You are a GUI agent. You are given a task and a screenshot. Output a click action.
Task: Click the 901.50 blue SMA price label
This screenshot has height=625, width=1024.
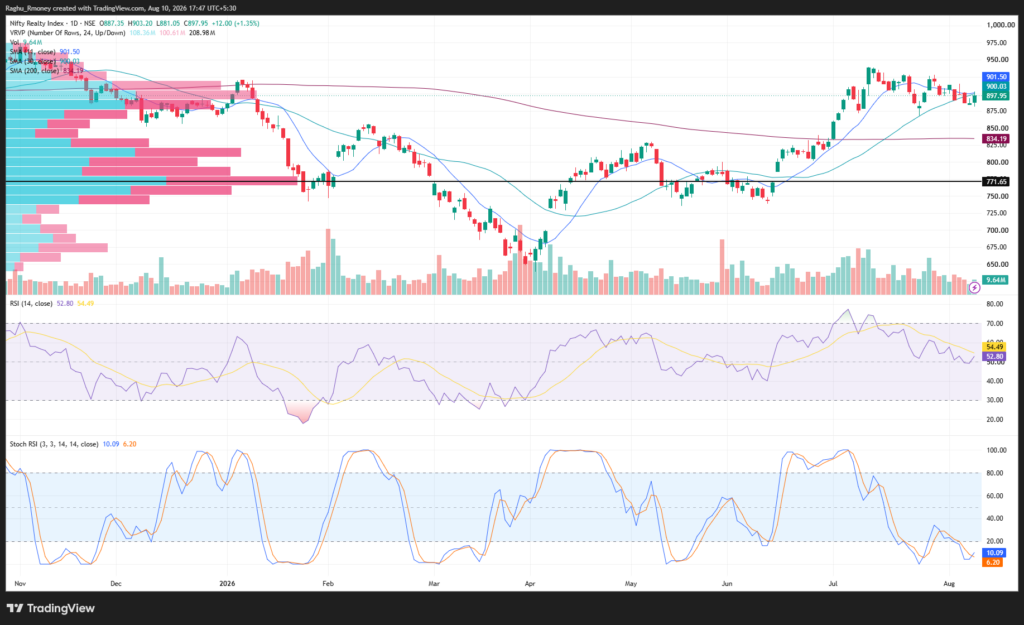(996, 77)
